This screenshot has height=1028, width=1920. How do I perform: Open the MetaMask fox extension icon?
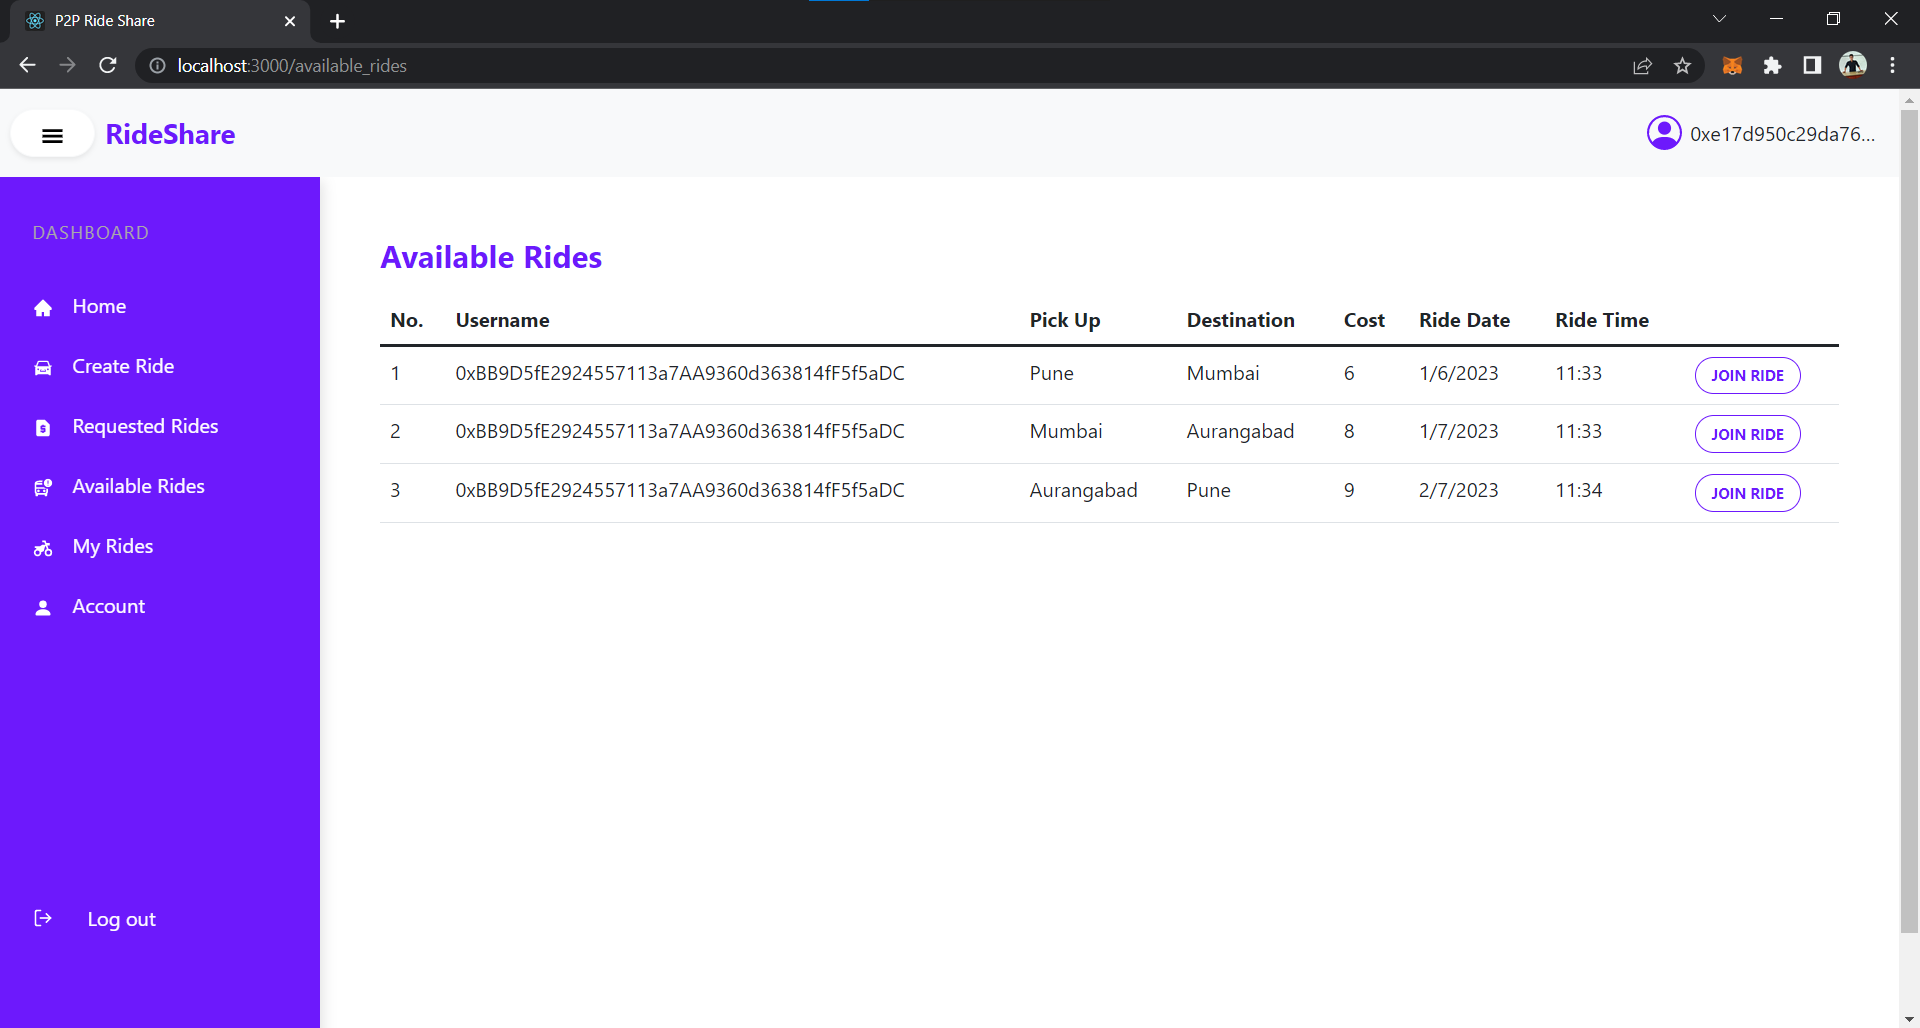click(x=1733, y=65)
